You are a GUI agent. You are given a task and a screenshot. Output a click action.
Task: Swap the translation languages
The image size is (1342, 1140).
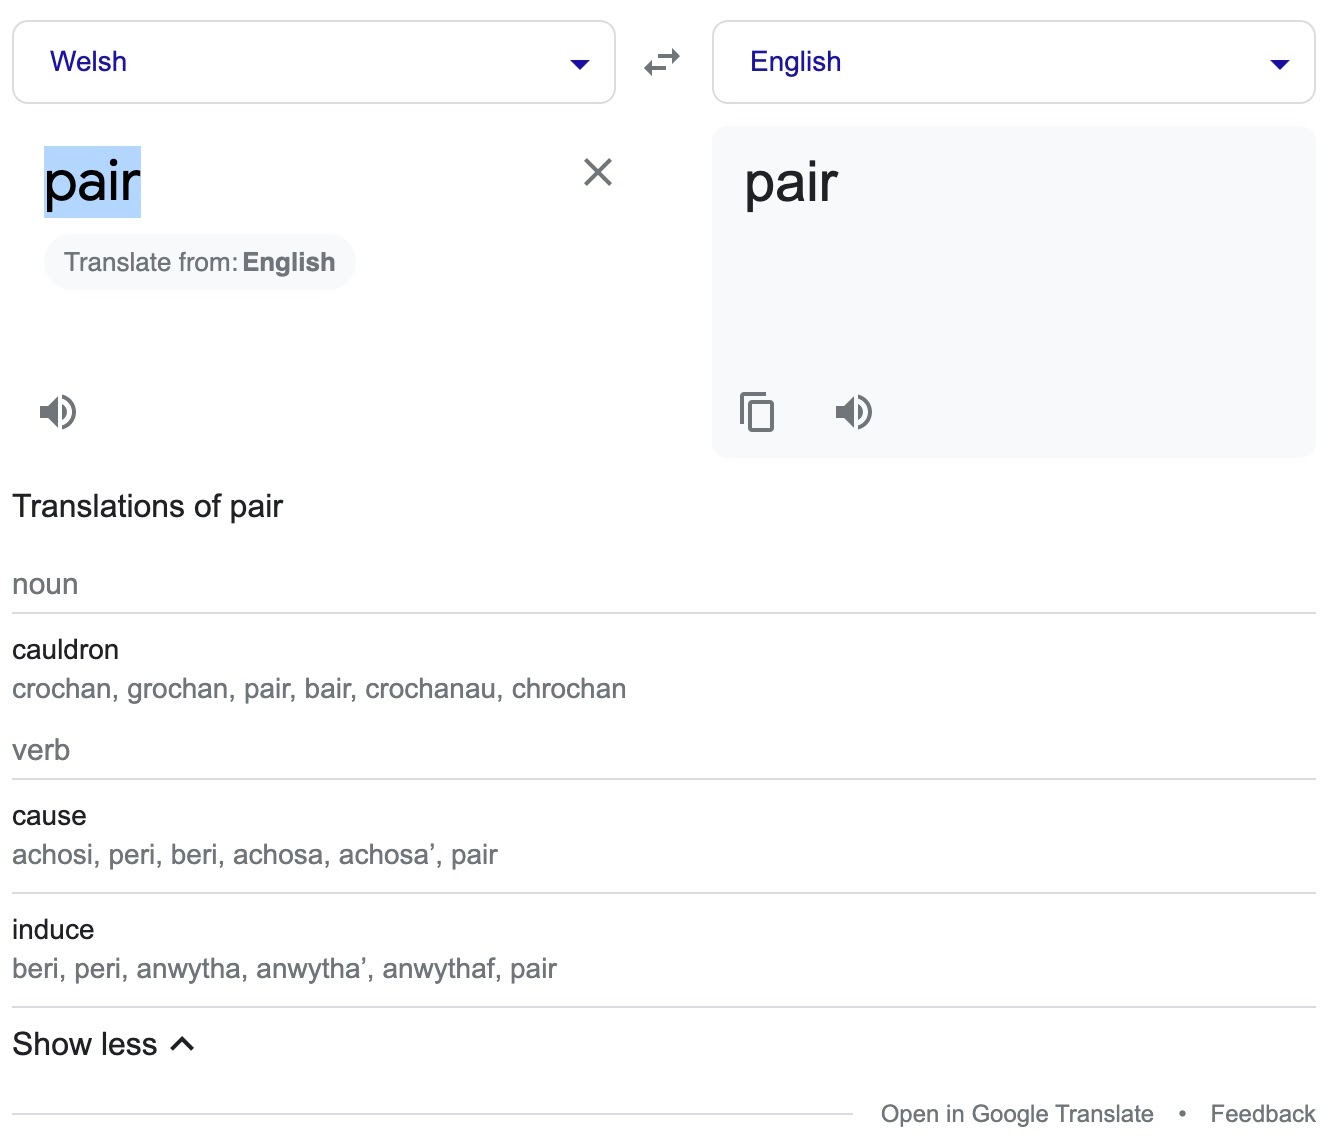[661, 61]
